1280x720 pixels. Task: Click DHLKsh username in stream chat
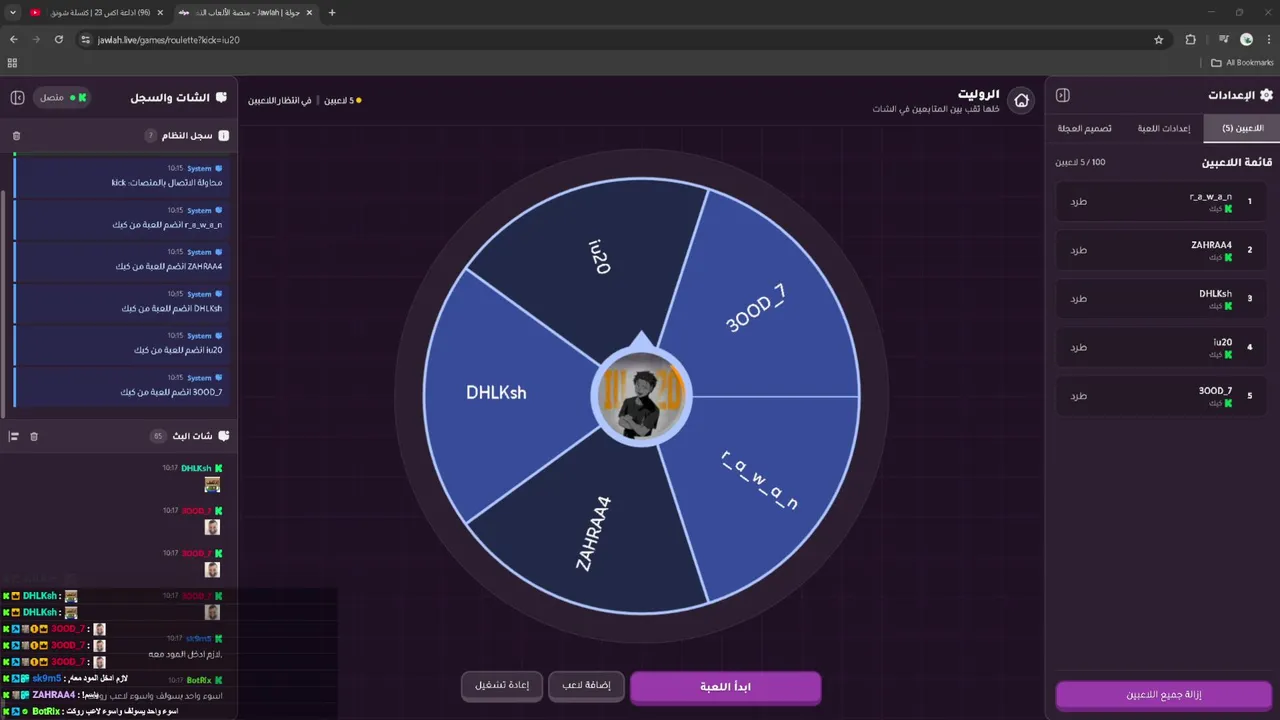[196, 468]
